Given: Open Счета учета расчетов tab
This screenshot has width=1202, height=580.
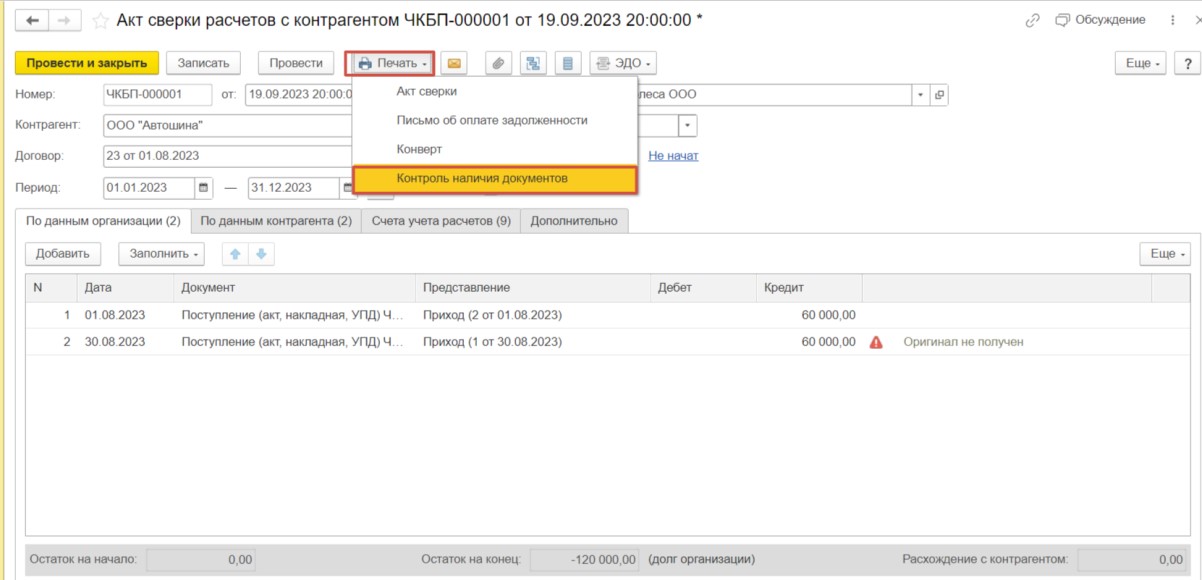Looking at the screenshot, I should (441, 221).
